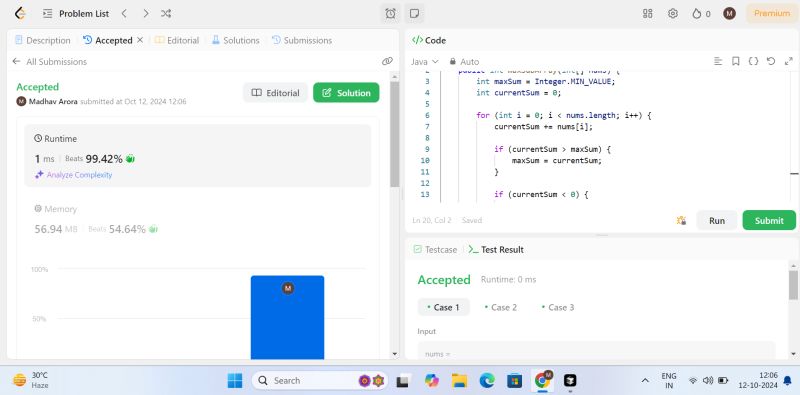Image resolution: width=800 pixels, height=395 pixels.
Task: Open the Problem List panel
Action: coord(76,14)
